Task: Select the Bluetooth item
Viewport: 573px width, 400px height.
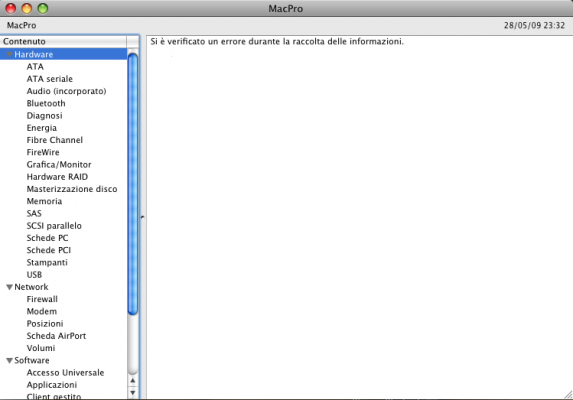Action: pyautogui.click(x=46, y=103)
